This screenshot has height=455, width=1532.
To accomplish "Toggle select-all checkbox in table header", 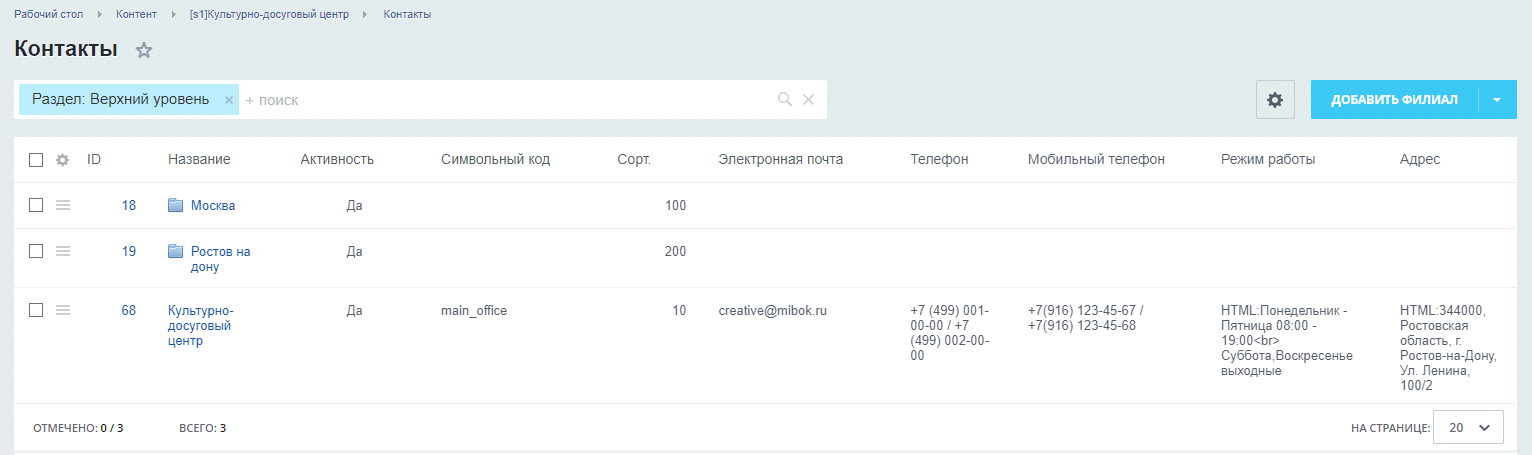I will (36, 160).
